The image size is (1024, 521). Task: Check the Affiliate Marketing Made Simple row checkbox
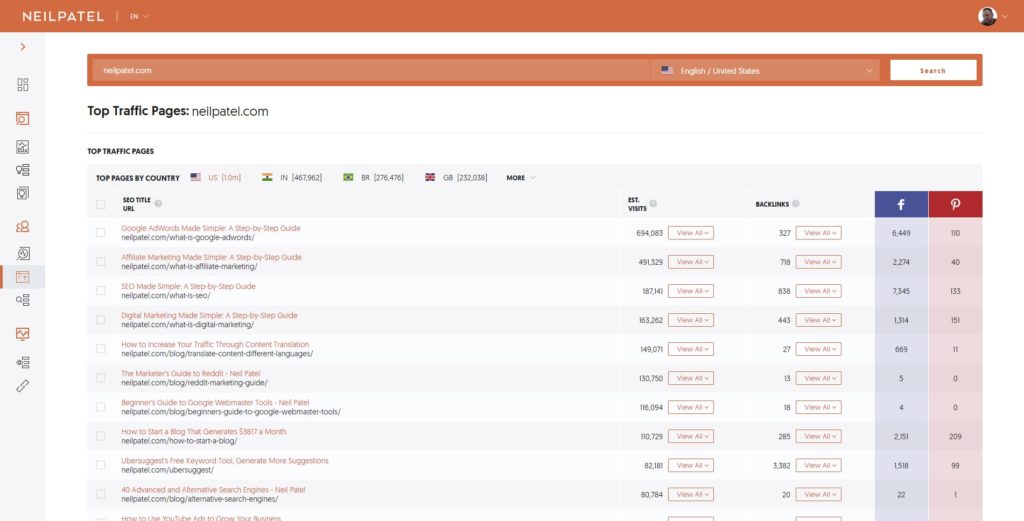[101, 261]
